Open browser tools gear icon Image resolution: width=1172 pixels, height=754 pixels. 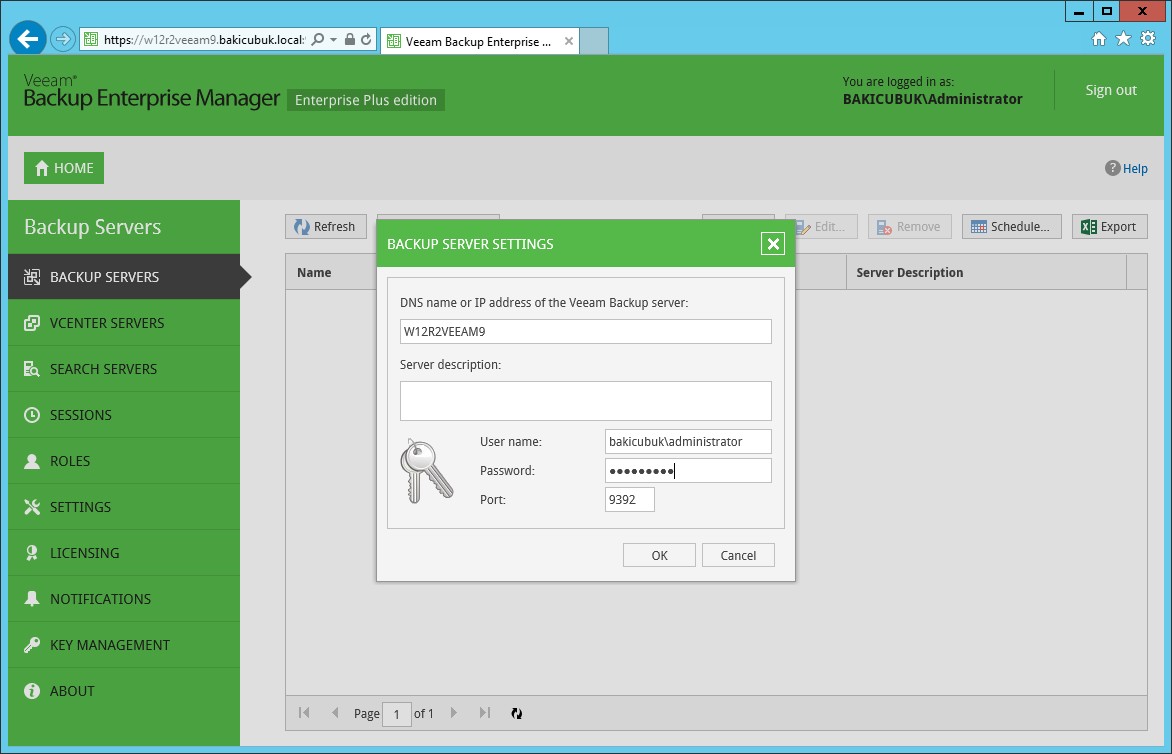coord(1148,39)
